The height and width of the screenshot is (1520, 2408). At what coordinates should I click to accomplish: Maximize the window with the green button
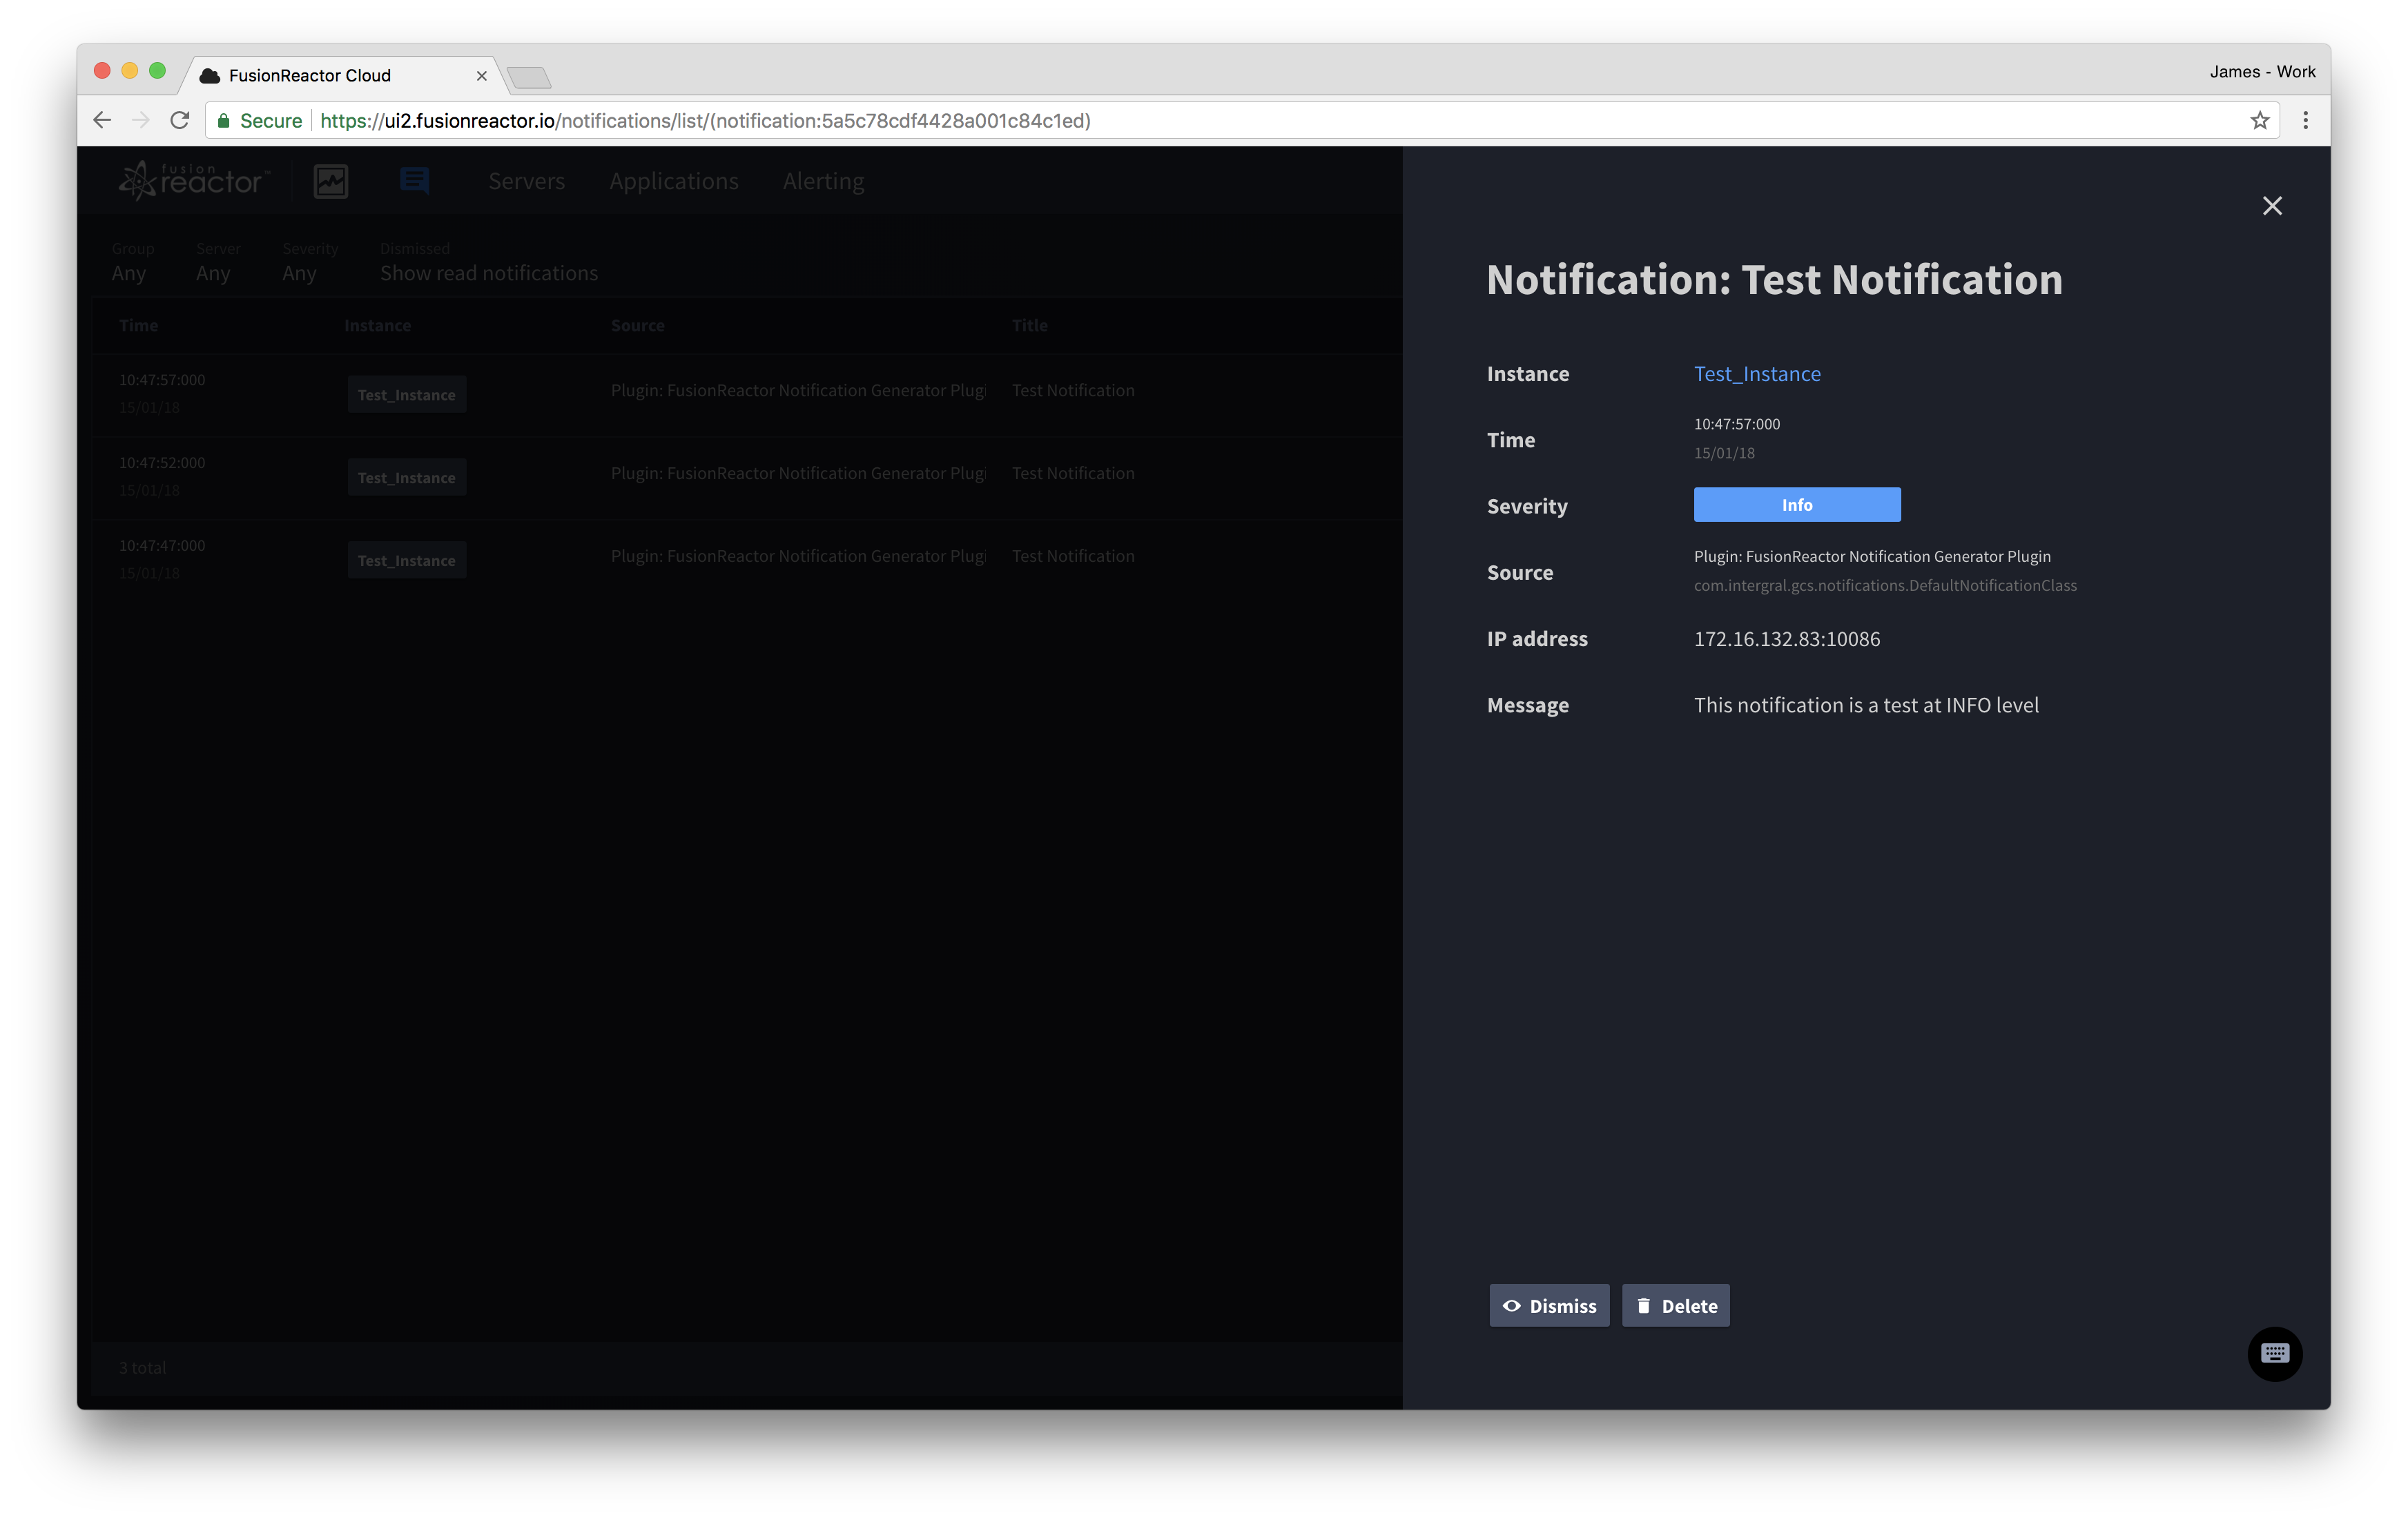pos(157,71)
